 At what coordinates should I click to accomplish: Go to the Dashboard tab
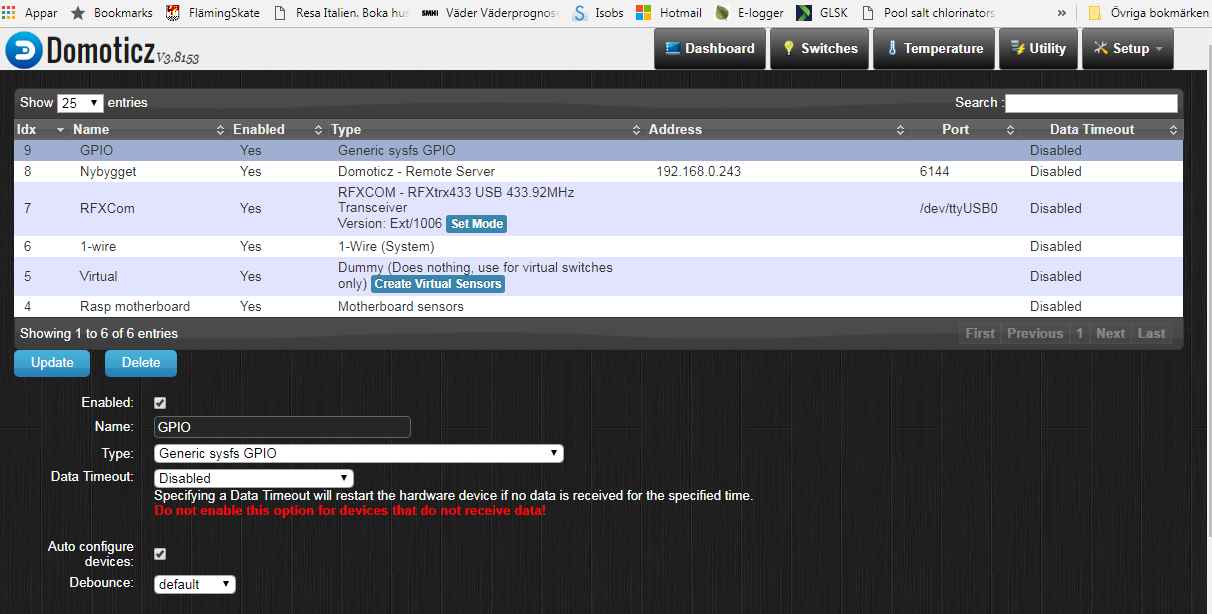pyautogui.click(x=710, y=49)
